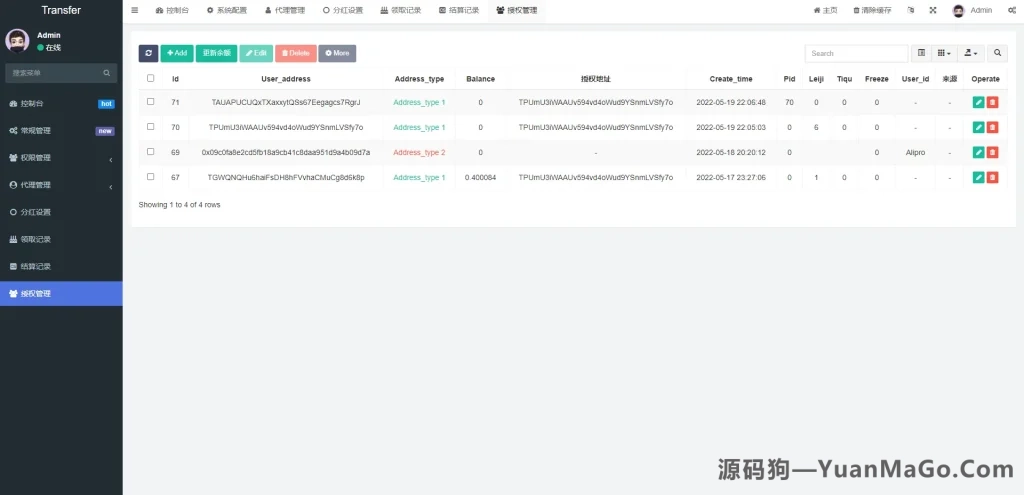Click the Transfer logo title
This screenshot has width=1024, height=495.
pyautogui.click(x=61, y=10)
